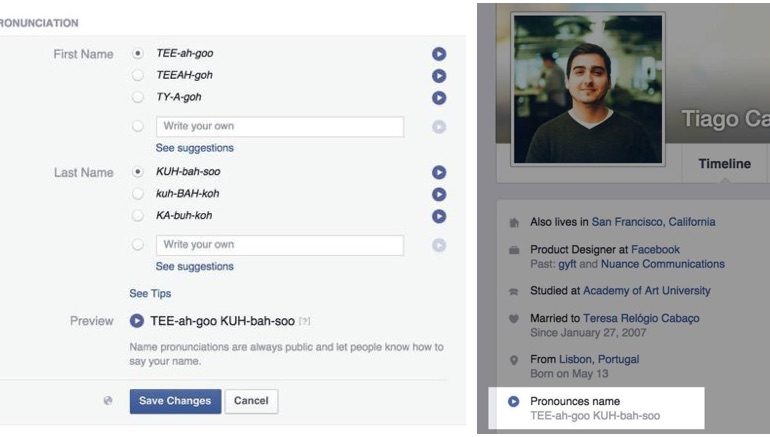Play the TEEAH-goh pronunciation audio

pyautogui.click(x=438, y=76)
